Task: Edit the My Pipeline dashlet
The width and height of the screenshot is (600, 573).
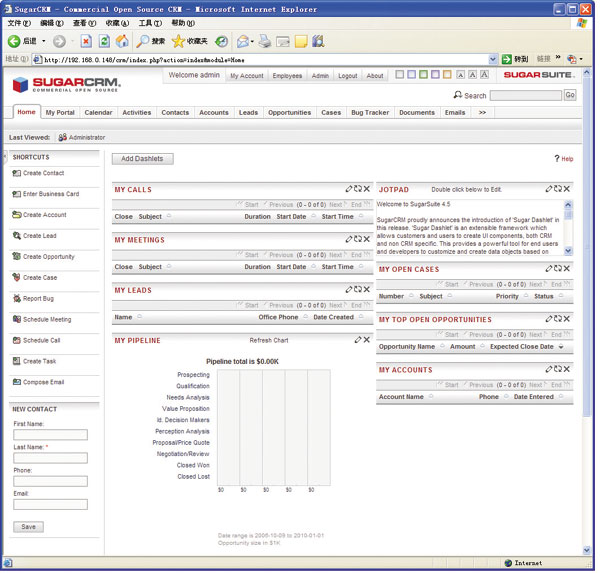Action: click(x=358, y=340)
